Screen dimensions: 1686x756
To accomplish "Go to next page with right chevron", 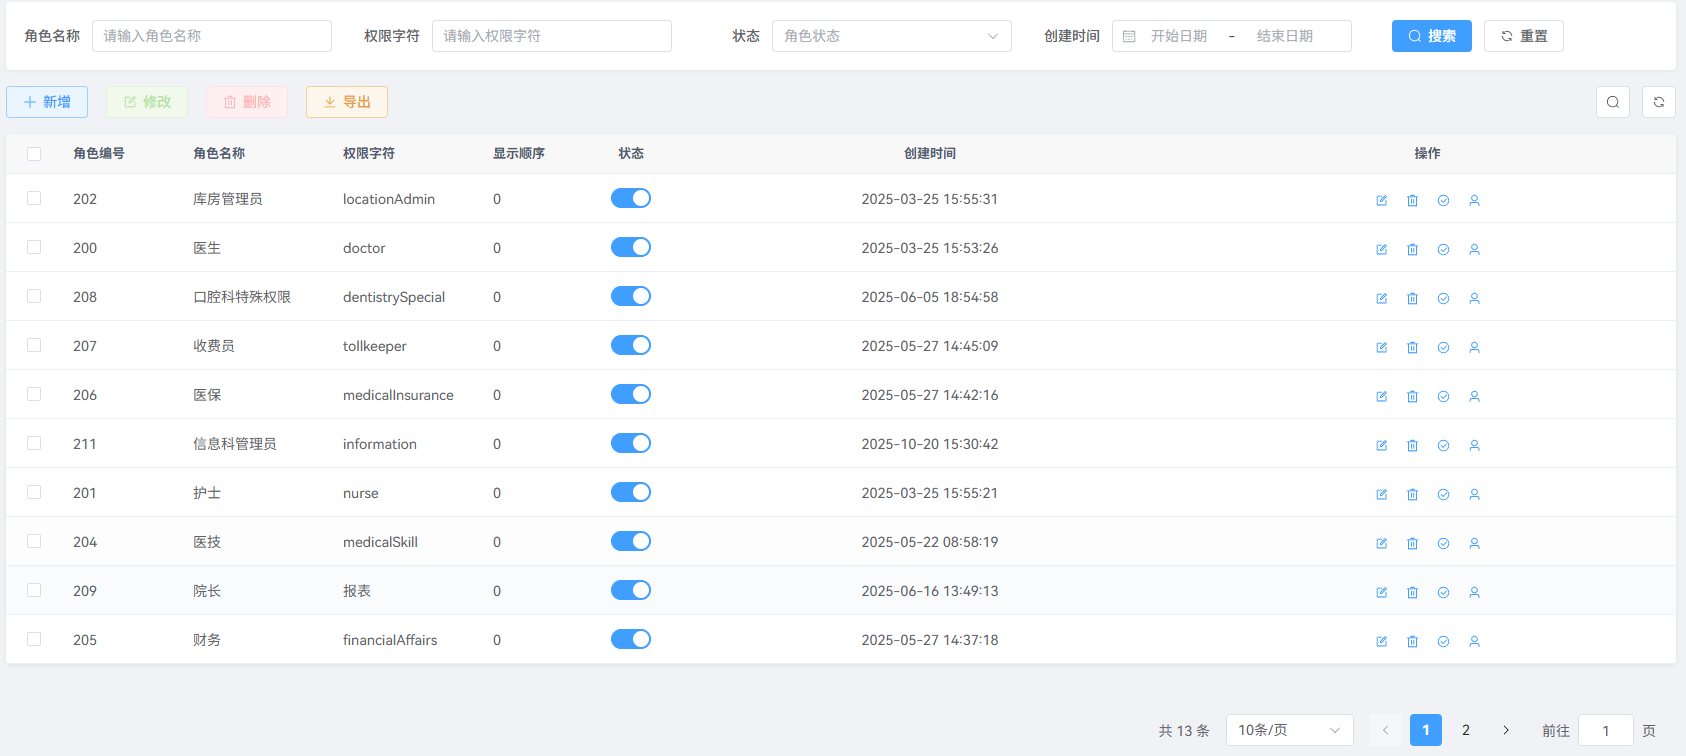I will click(x=1506, y=730).
